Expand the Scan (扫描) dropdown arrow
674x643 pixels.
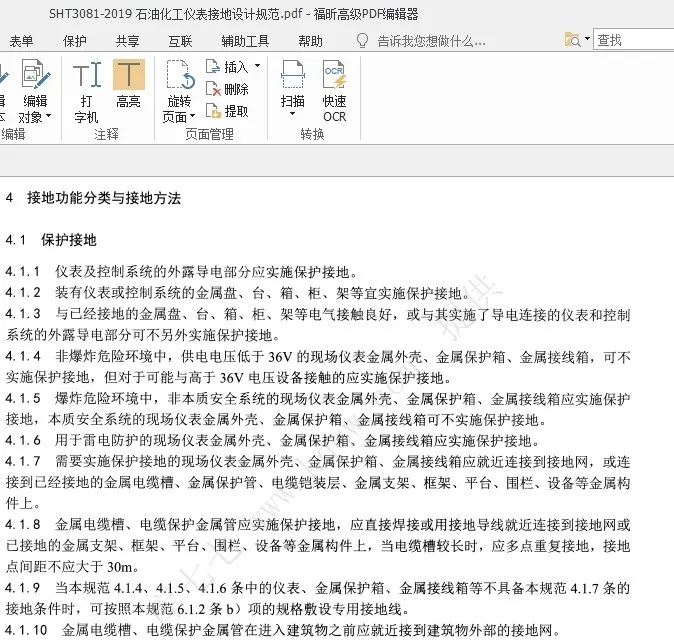pos(293,114)
